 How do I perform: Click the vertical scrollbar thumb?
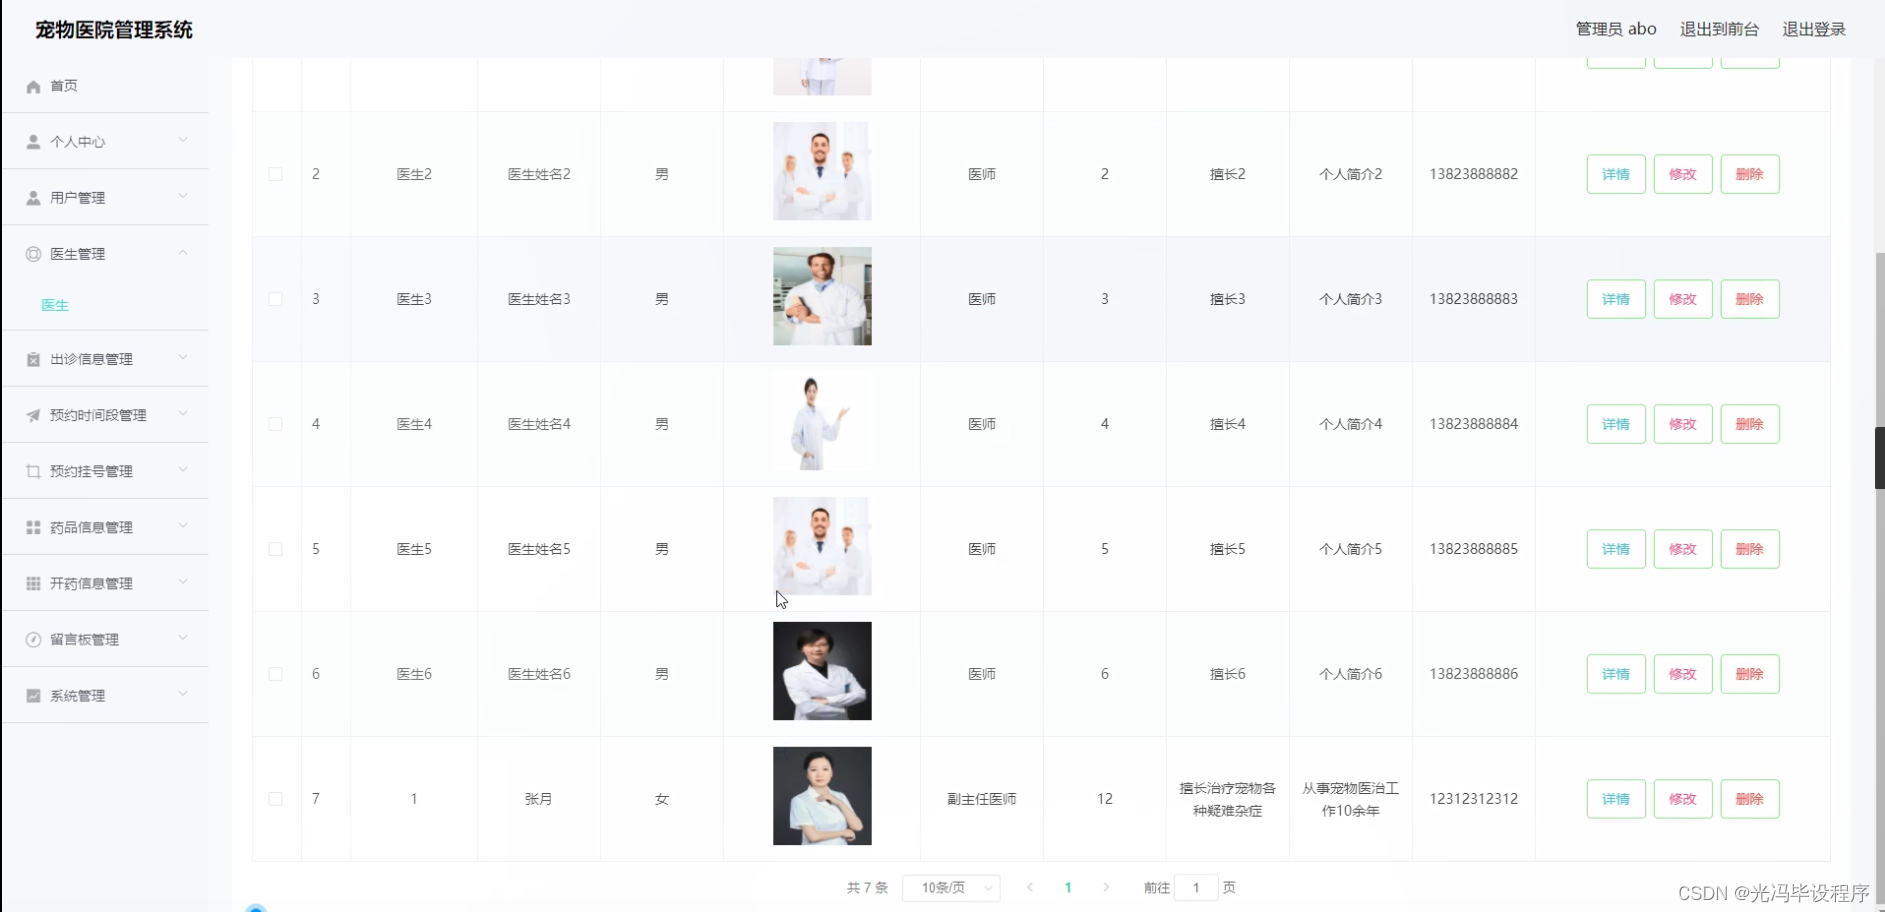pos(1880,458)
